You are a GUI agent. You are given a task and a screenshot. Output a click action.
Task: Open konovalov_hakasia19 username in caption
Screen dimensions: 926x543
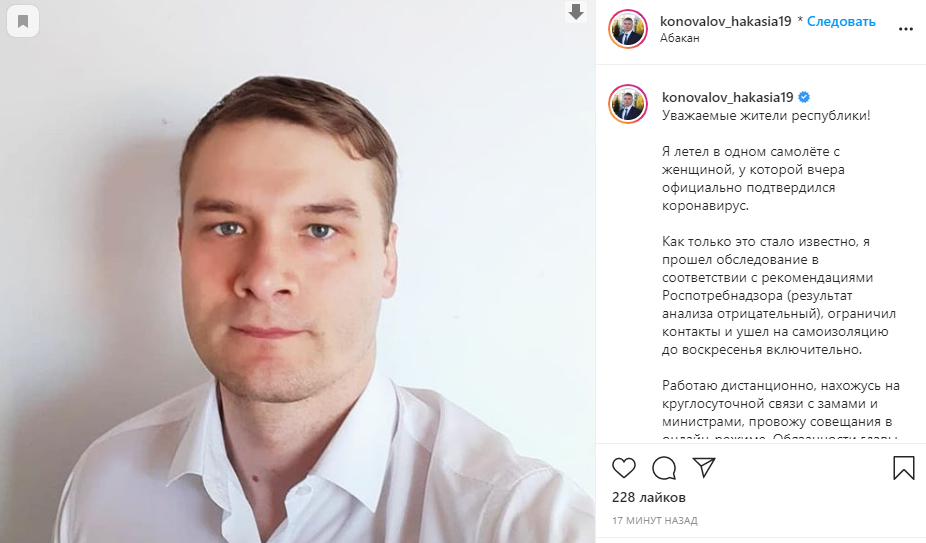pos(728,97)
